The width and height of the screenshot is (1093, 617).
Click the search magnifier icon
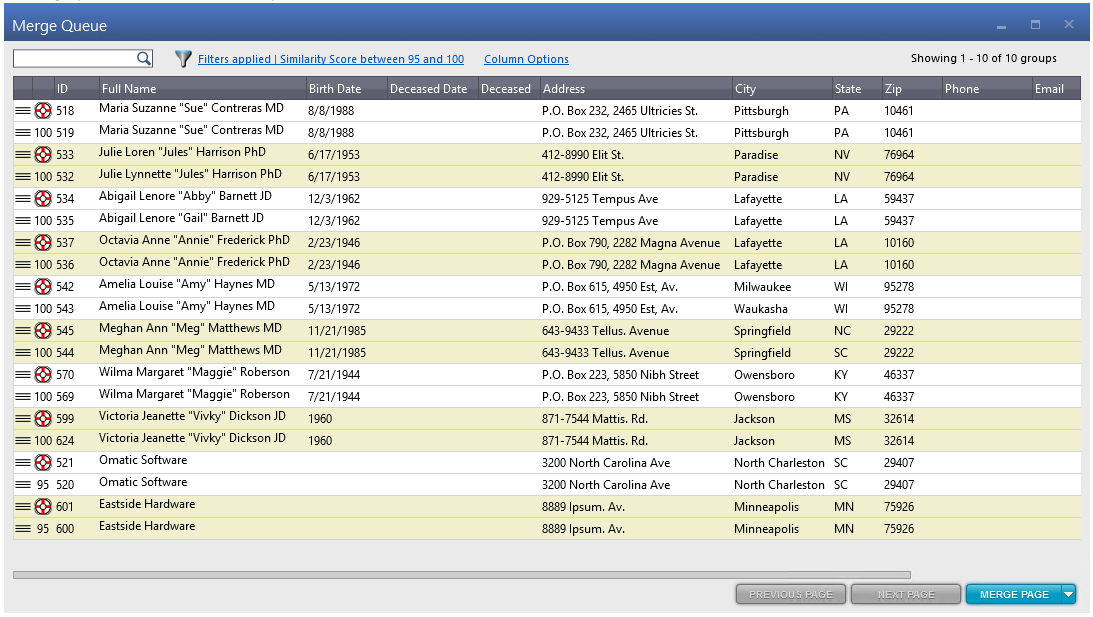(144, 59)
